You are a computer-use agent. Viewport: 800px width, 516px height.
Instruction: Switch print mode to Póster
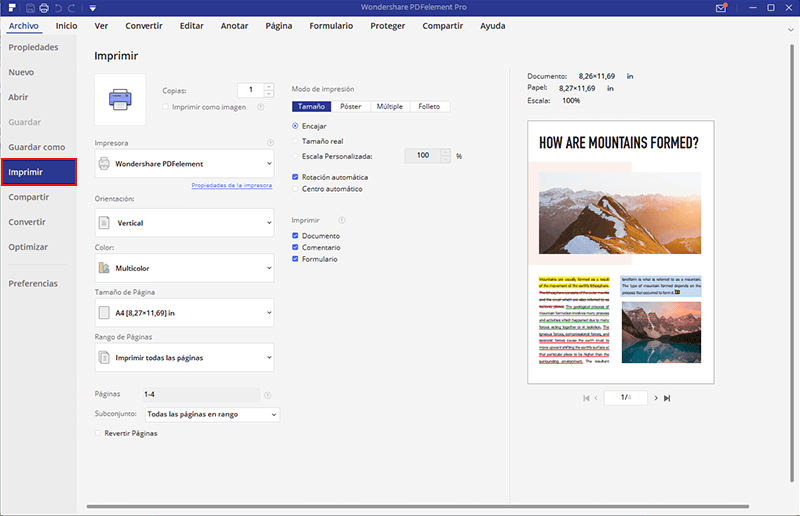pos(351,107)
